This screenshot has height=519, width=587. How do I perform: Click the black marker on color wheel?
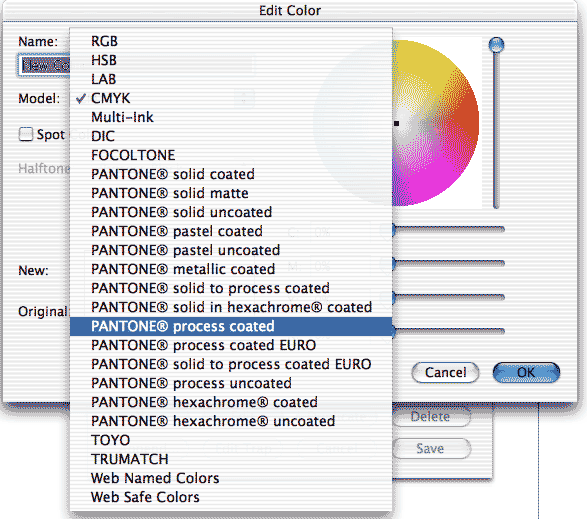396,123
